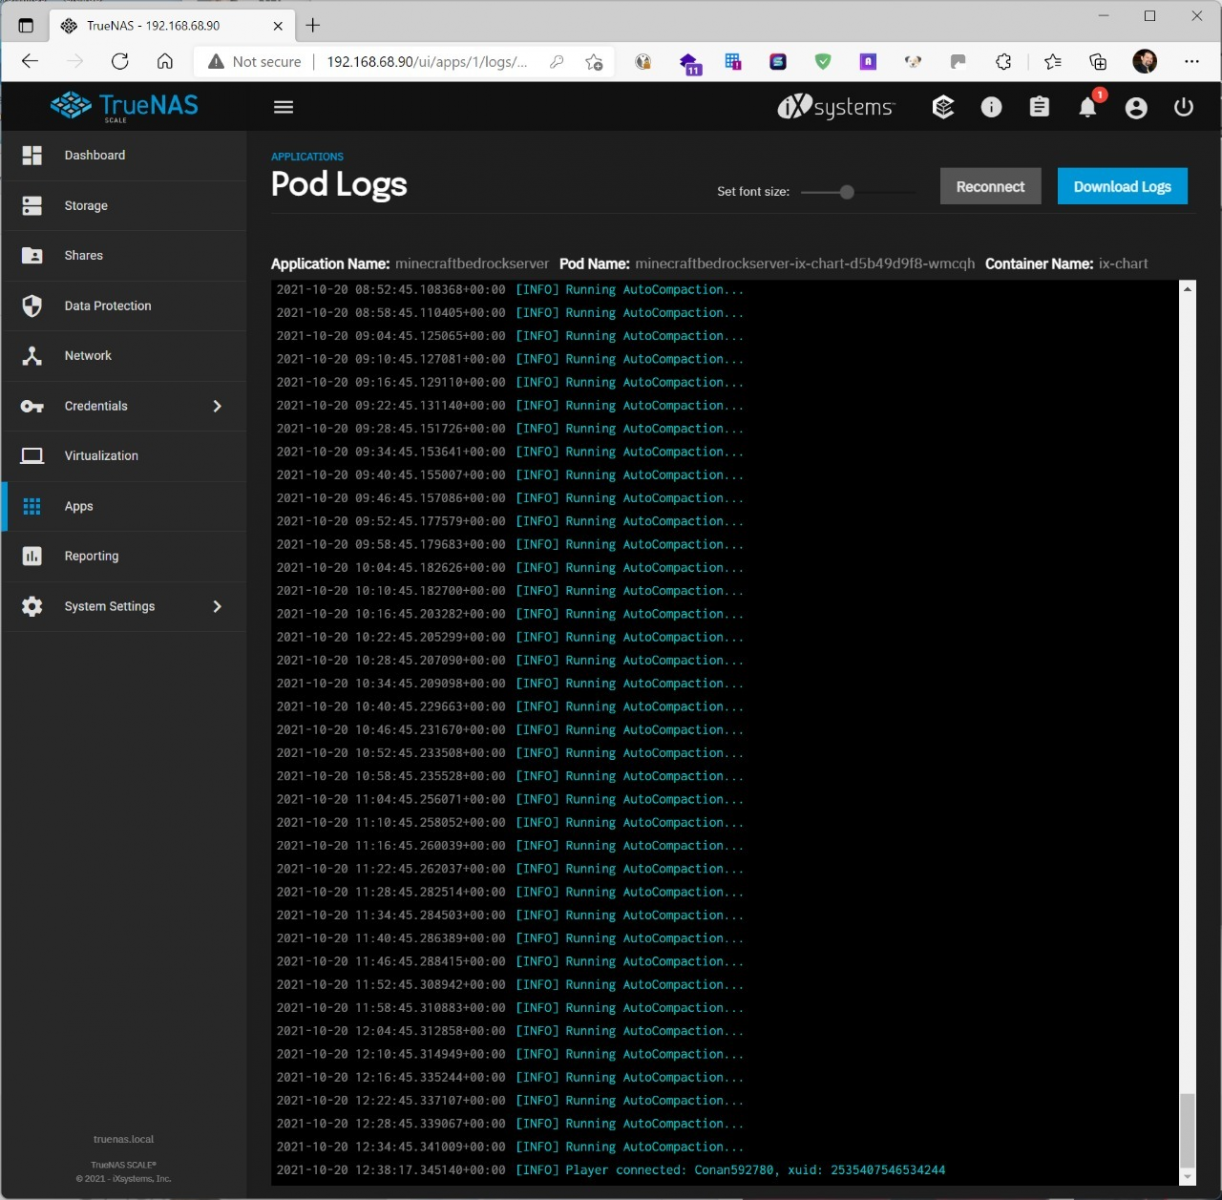Open the browser Settings and more ellipsis

[1191, 62]
